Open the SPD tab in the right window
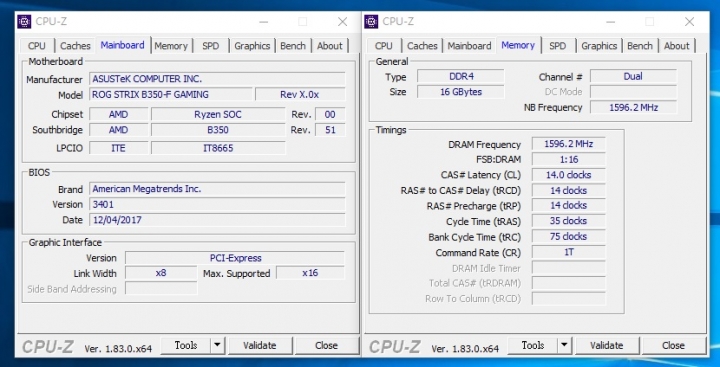The width and height of the screenshot is (720, 367). click(x=557, y=46)
